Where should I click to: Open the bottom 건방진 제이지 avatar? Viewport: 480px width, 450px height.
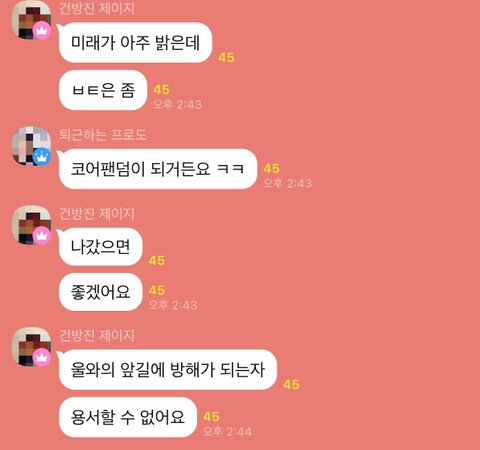point(31,346)
